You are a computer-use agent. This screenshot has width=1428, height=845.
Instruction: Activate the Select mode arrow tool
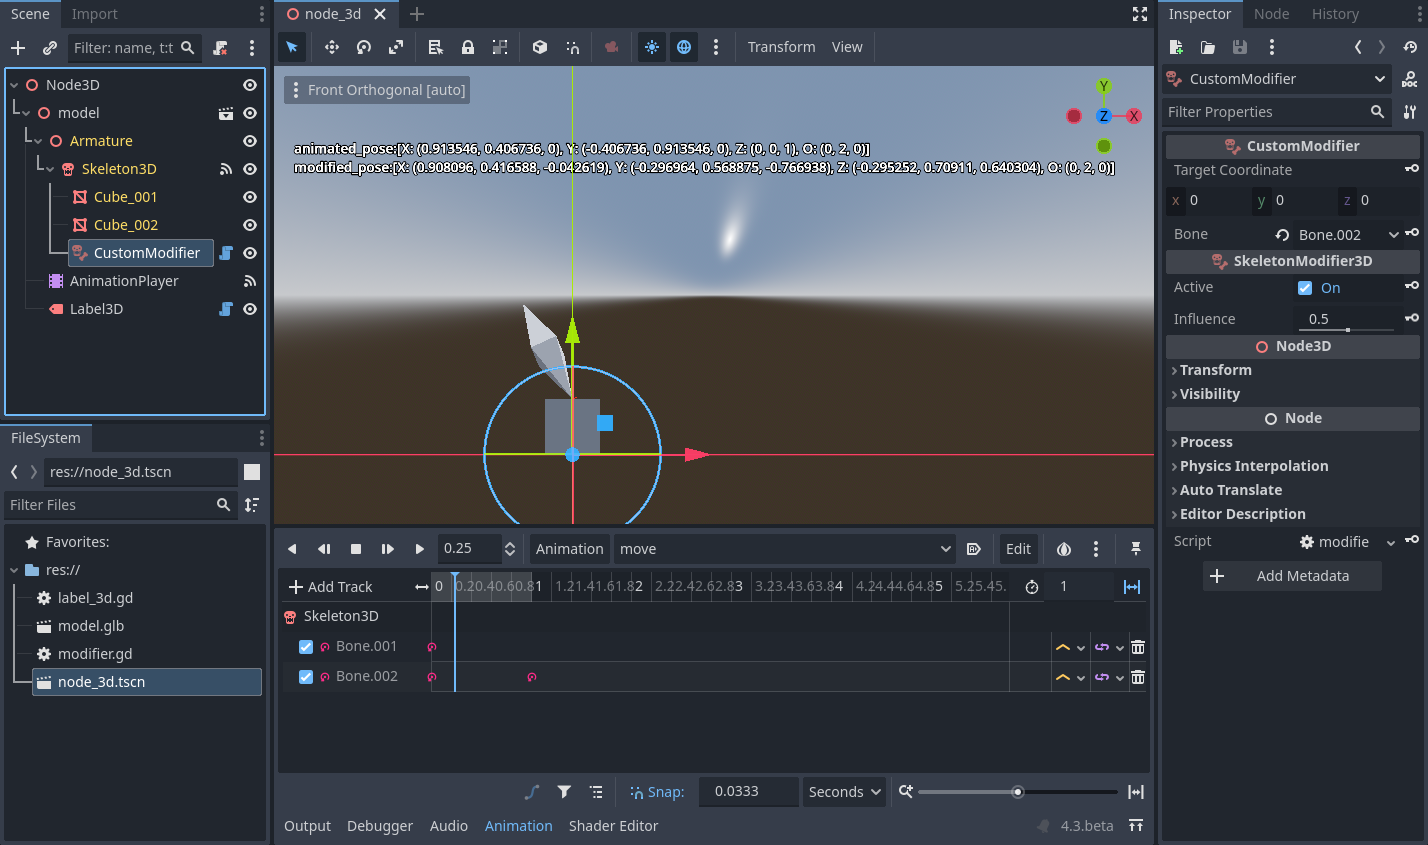pos(292,47)
